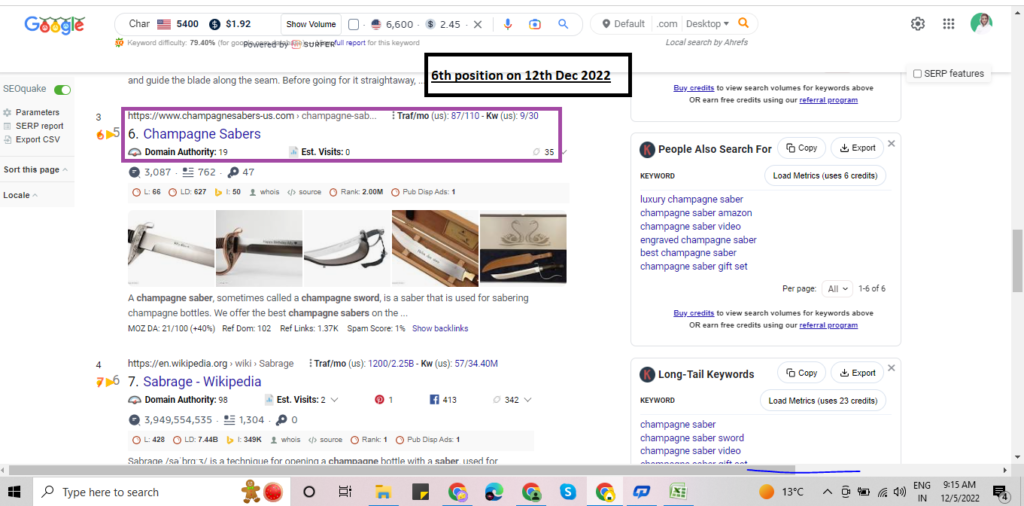1024x506 pixels.
Task: Open the Per page All dropdown
Action: tap(838, 288)
